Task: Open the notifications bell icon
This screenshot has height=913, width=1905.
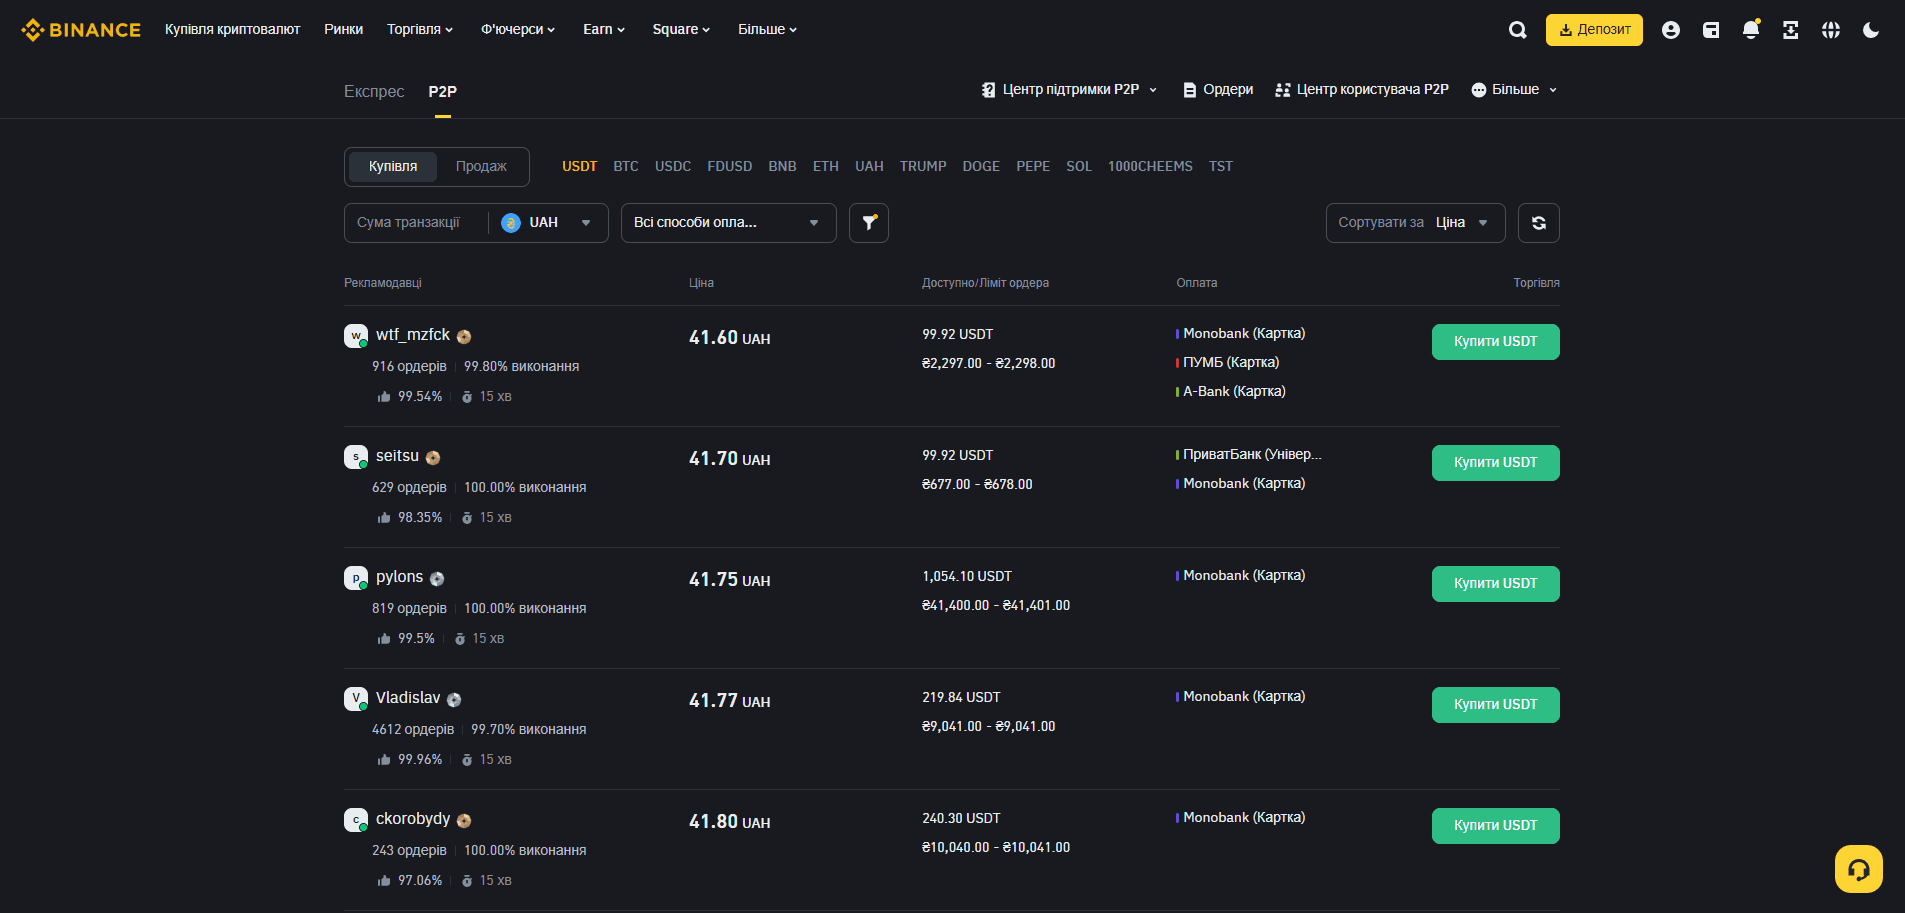Action: (1751, 30)
